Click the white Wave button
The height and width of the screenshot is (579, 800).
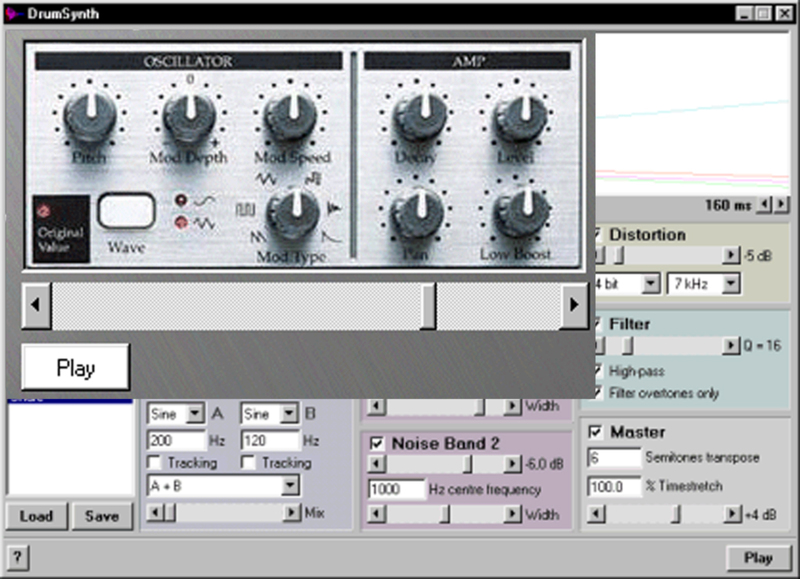(127, 210)
